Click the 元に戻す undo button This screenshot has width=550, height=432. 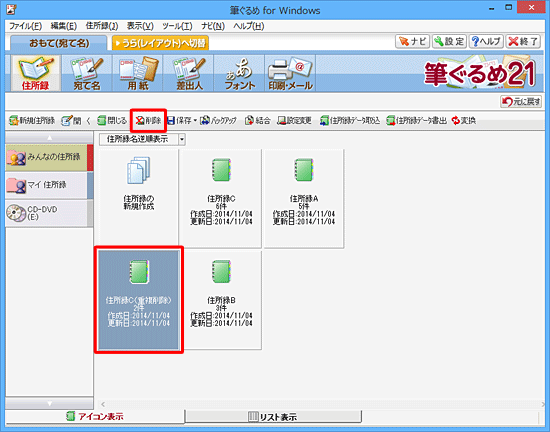point(521,102)
